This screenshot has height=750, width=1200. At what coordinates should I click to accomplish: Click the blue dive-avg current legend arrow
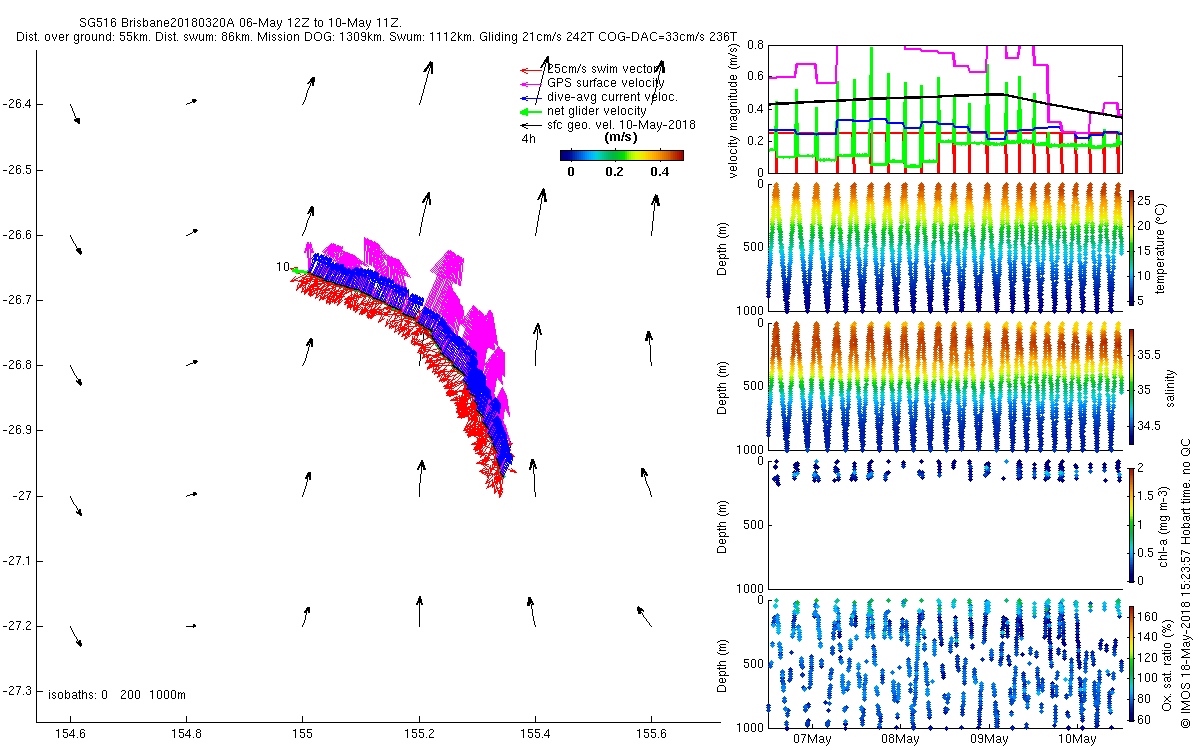coord(531,97)
